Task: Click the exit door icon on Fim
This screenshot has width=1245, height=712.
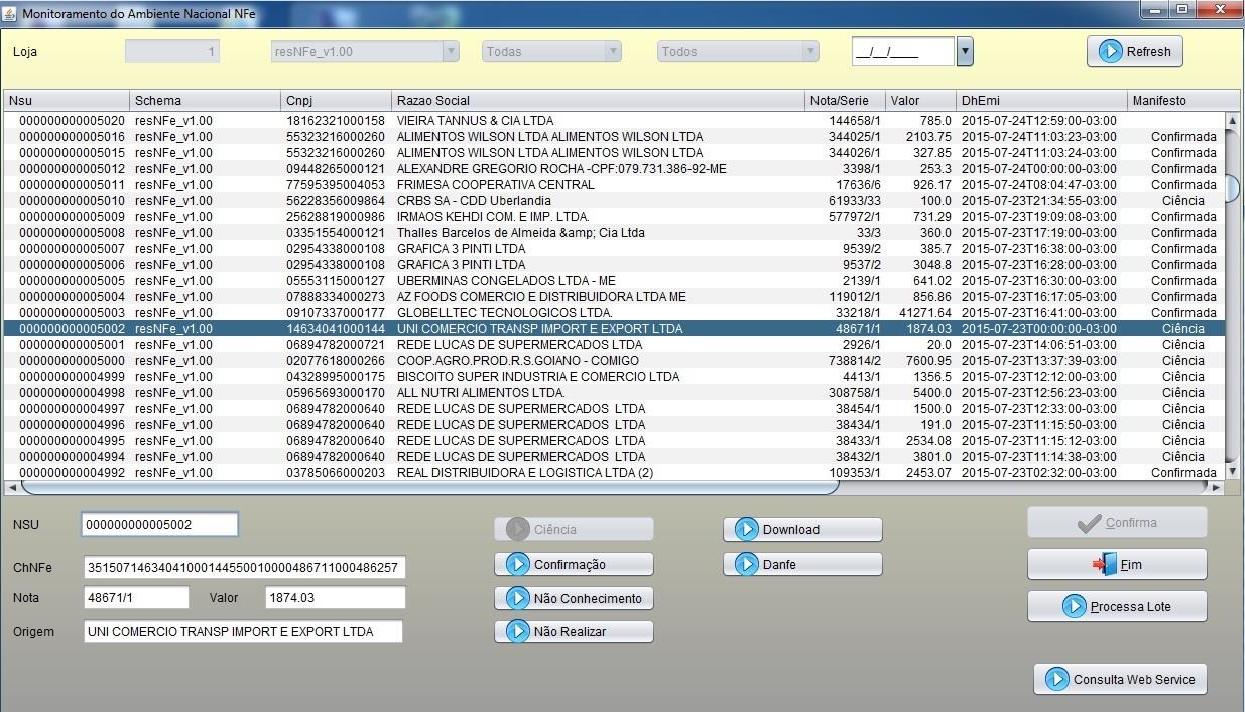Action: coord(1104,564)
